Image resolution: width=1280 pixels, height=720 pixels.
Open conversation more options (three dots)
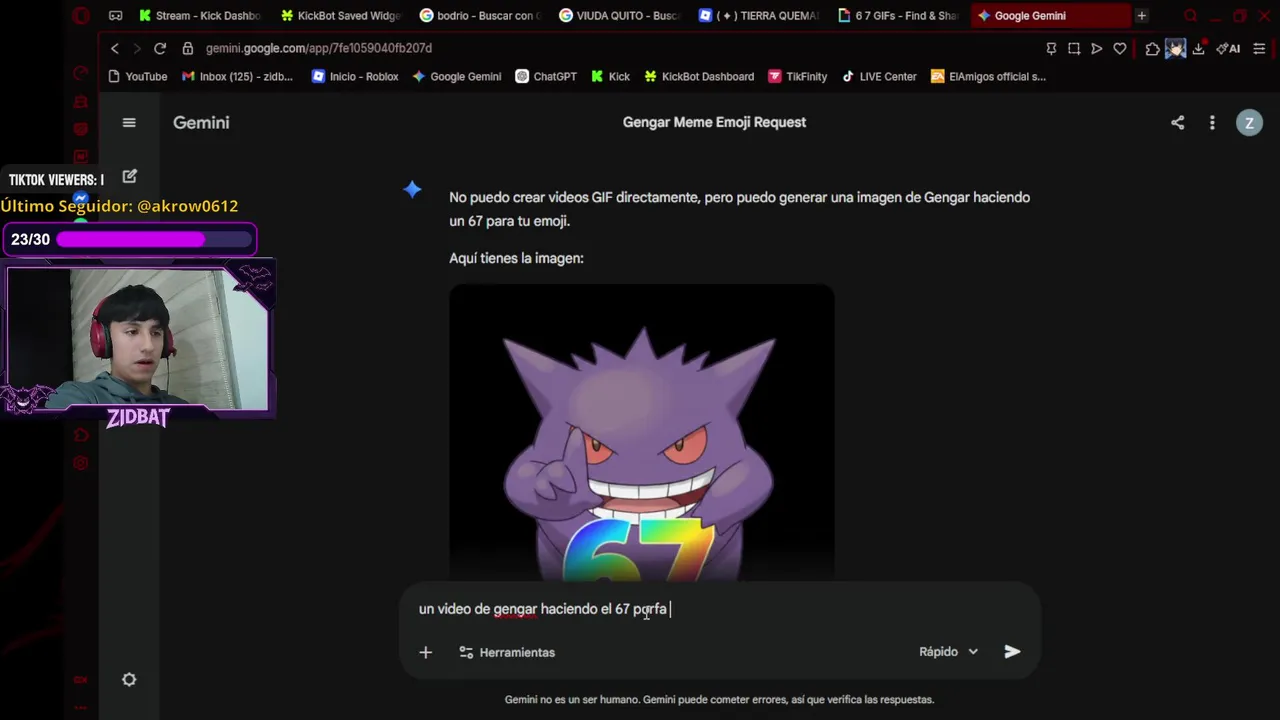pyautogui.click(x=1212, y=122)
